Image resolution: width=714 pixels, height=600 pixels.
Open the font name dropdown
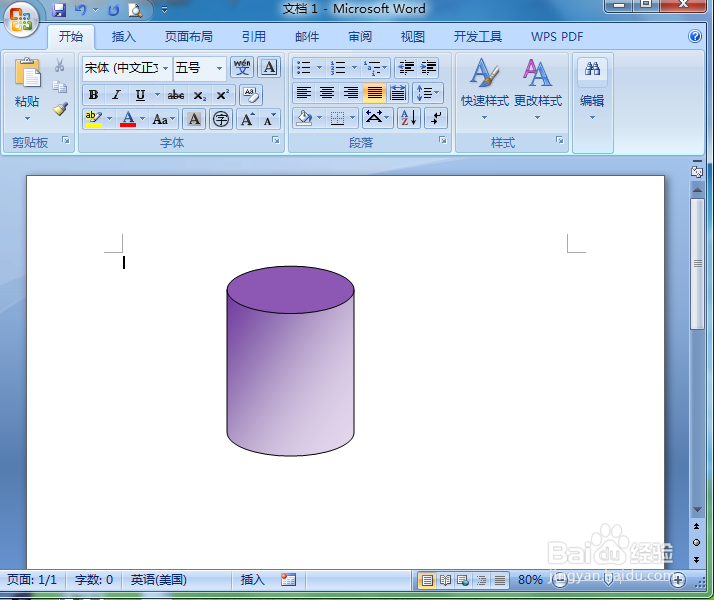166,68
